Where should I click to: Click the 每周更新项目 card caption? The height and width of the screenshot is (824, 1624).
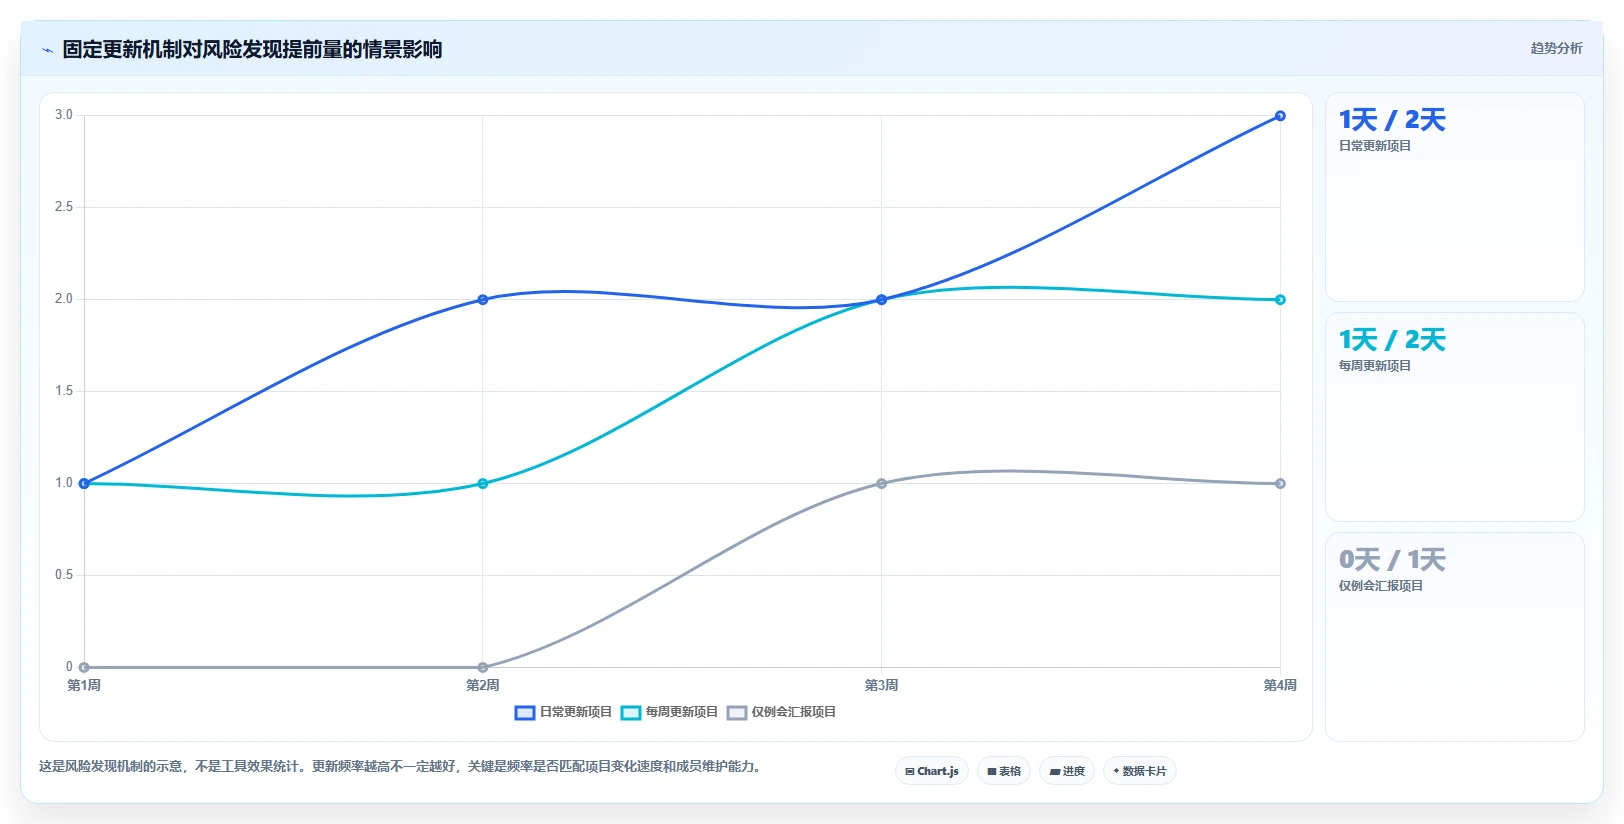pyautogui.click(x=1375, y=366)
